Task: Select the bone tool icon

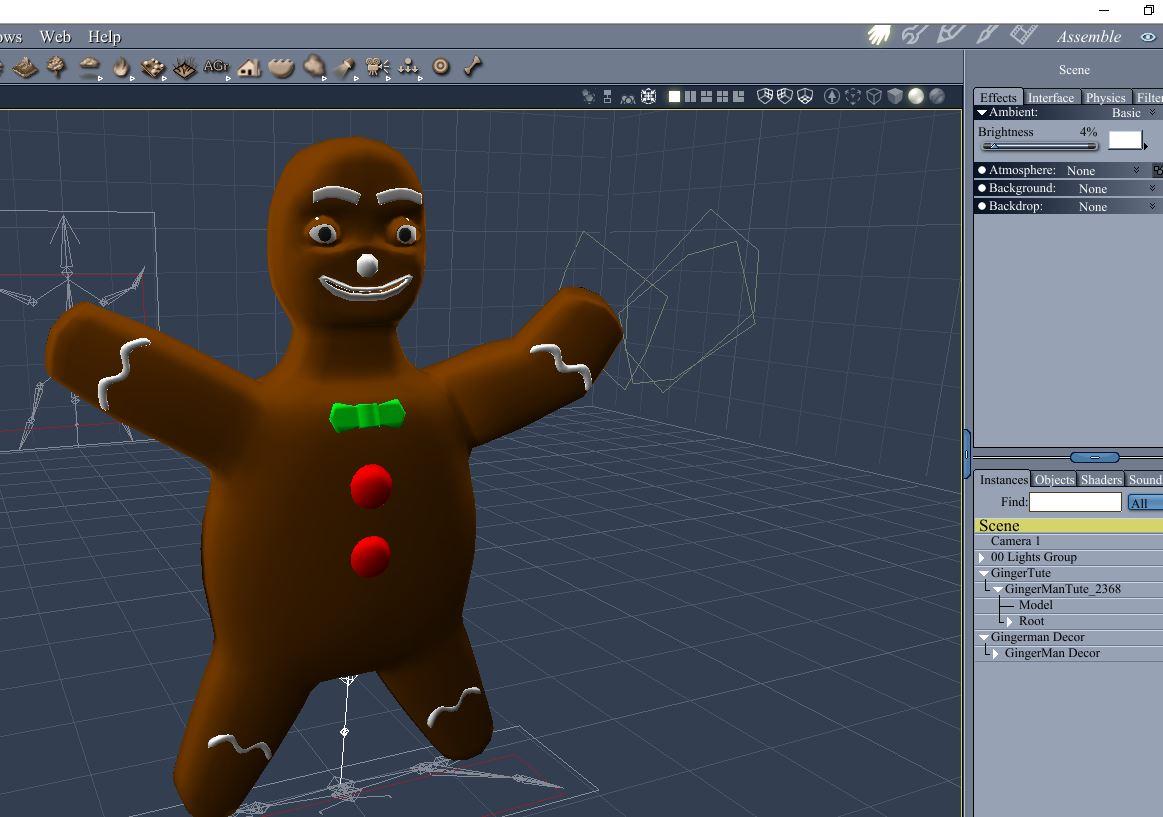Action: (472, 67)
